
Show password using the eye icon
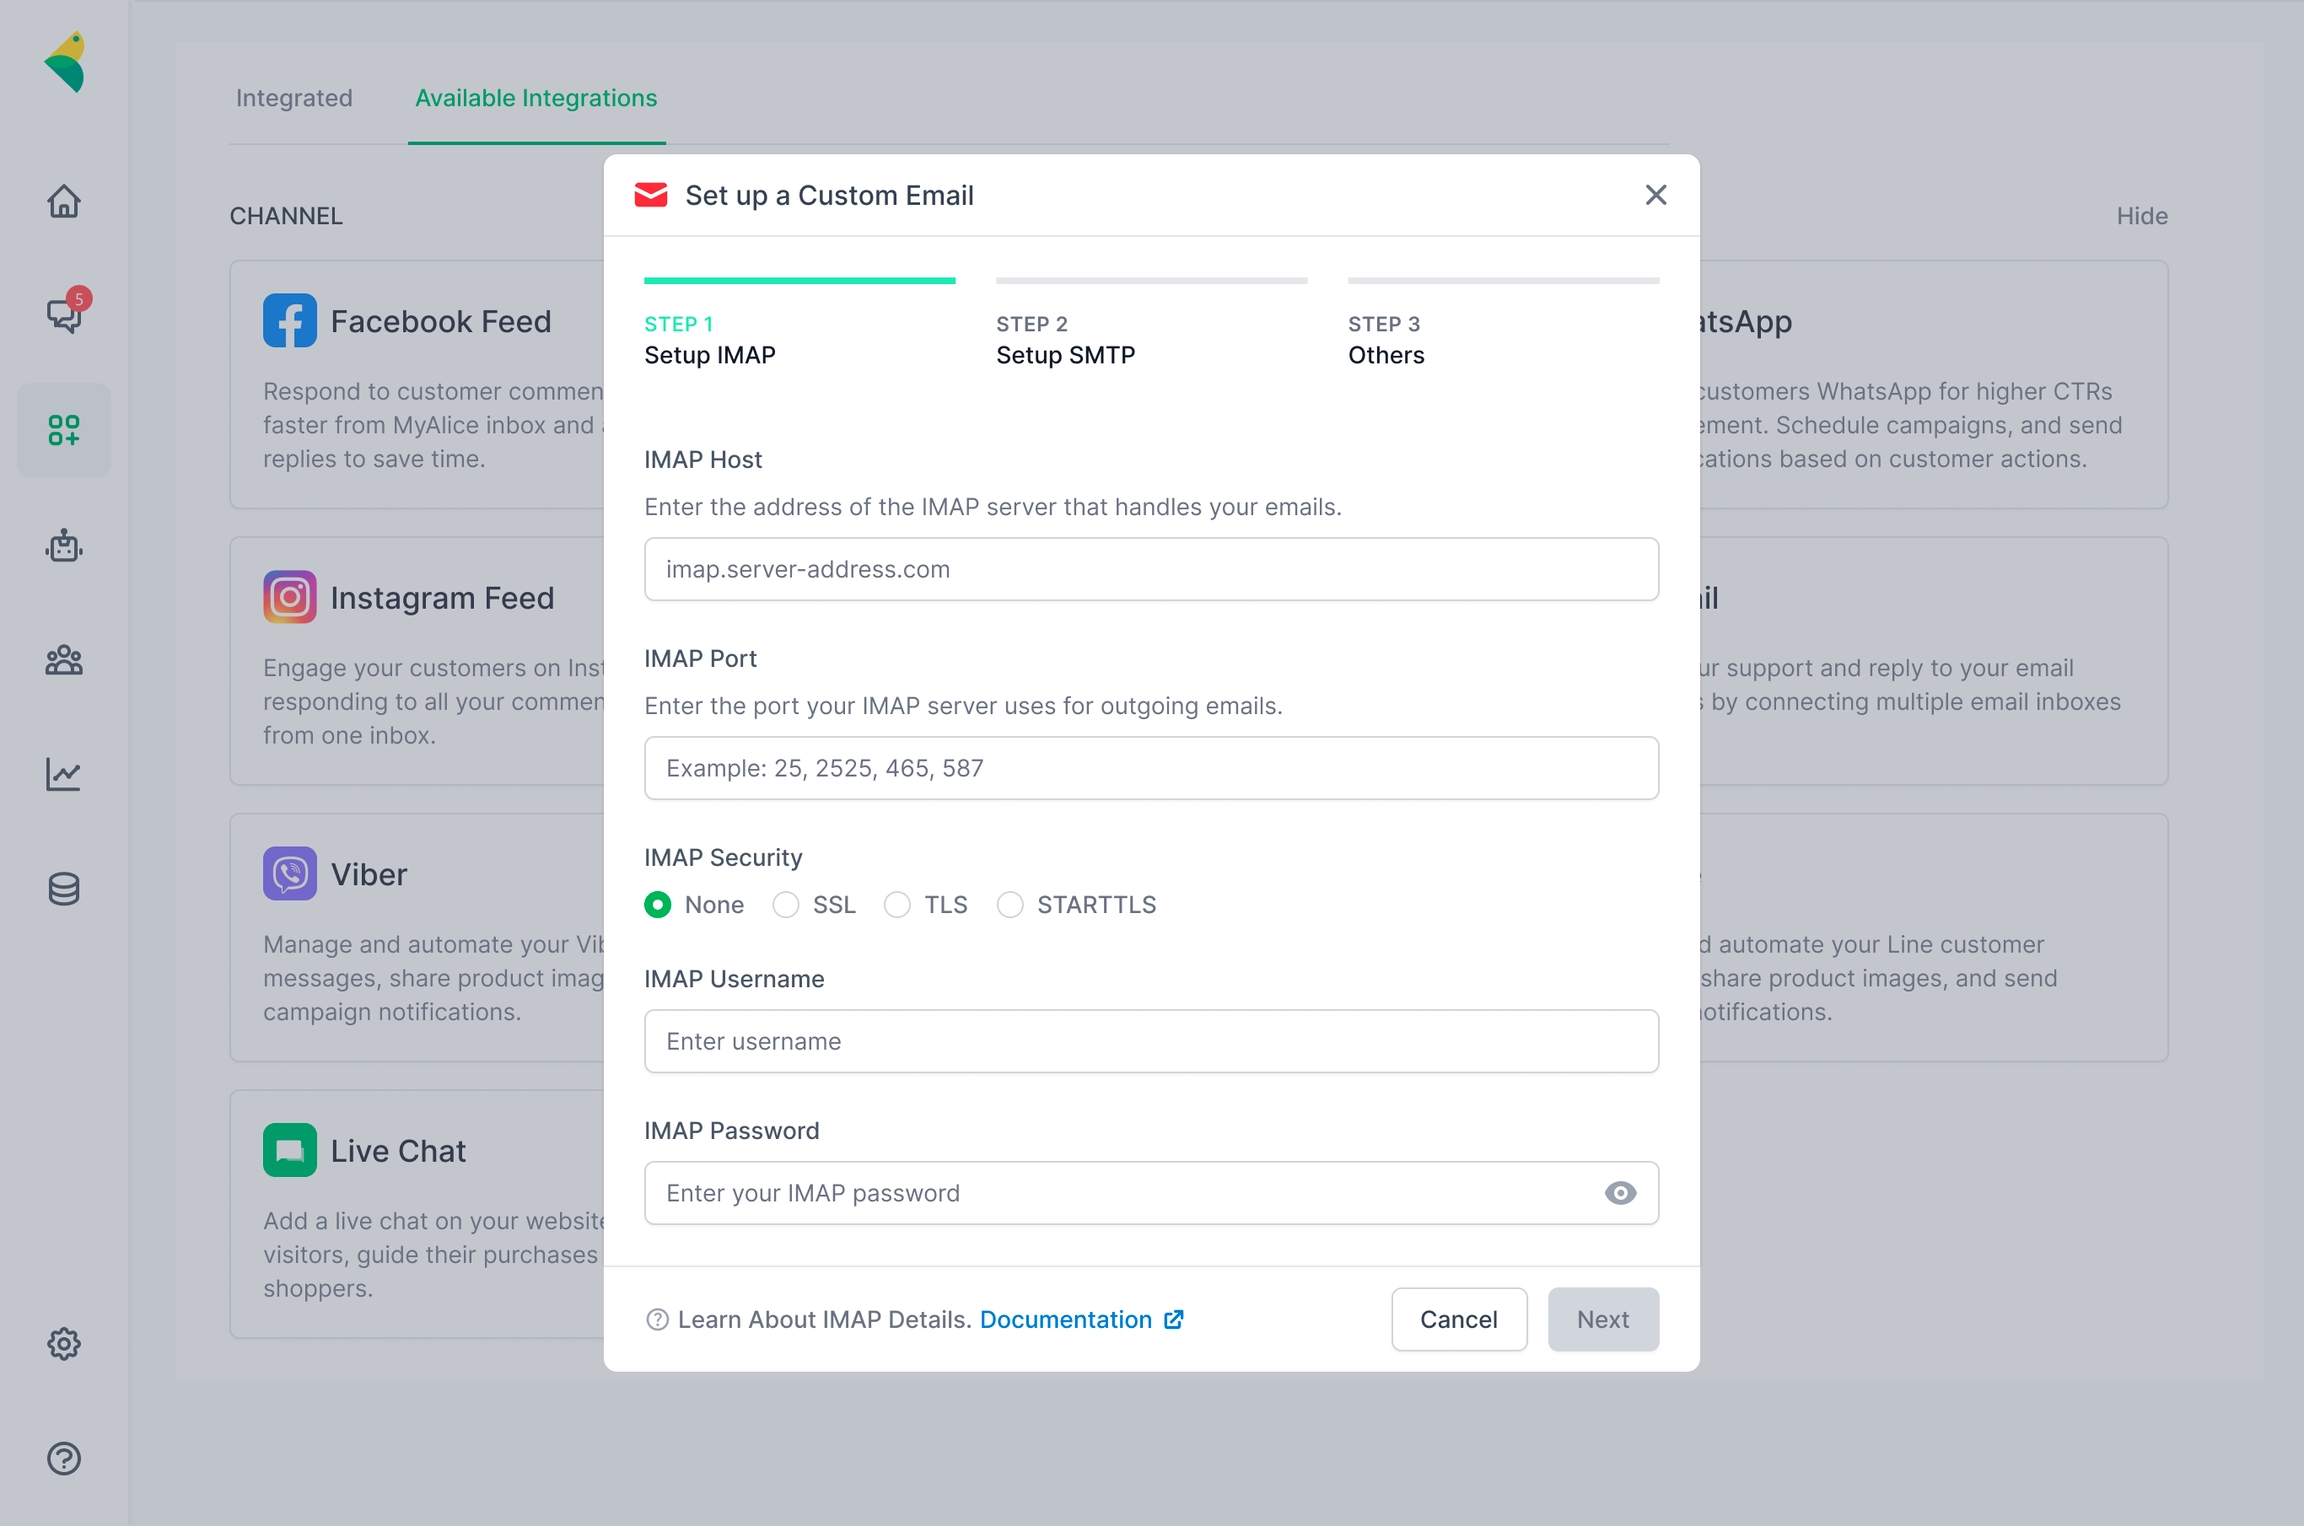pos(1620,1193)
